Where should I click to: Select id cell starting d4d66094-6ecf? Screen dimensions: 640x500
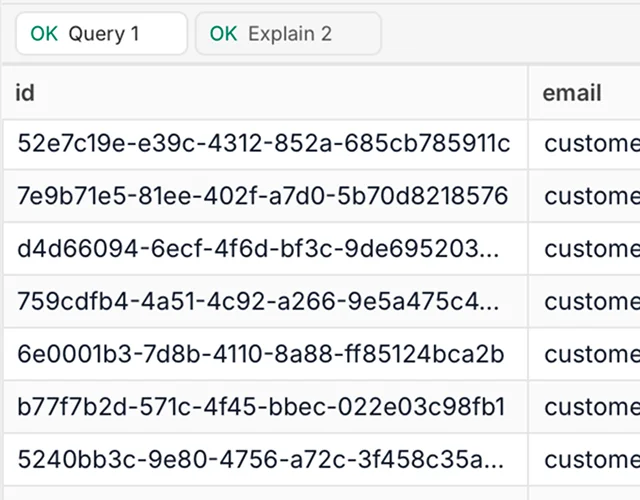264,249
